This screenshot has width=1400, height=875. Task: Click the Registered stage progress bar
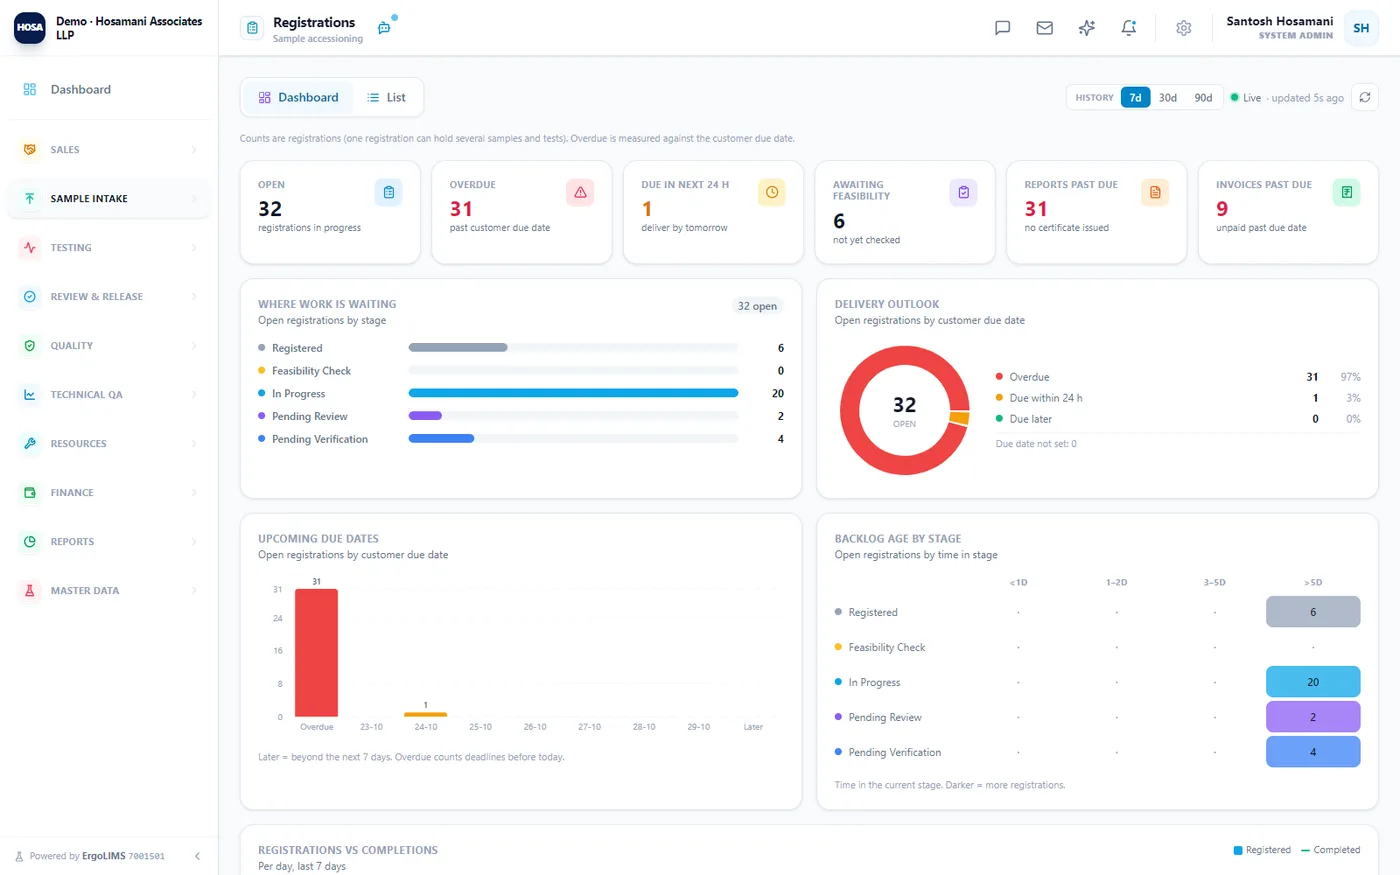tap(573, 348)
